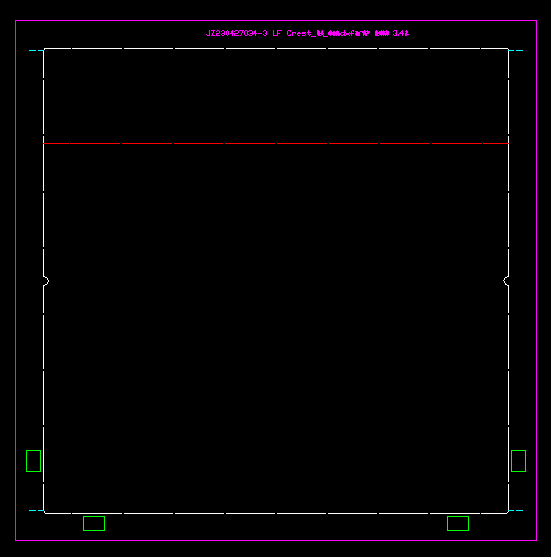Click the top-left cyan dash mark
This screenshot has width=551, height=557.
pos(36,50)
